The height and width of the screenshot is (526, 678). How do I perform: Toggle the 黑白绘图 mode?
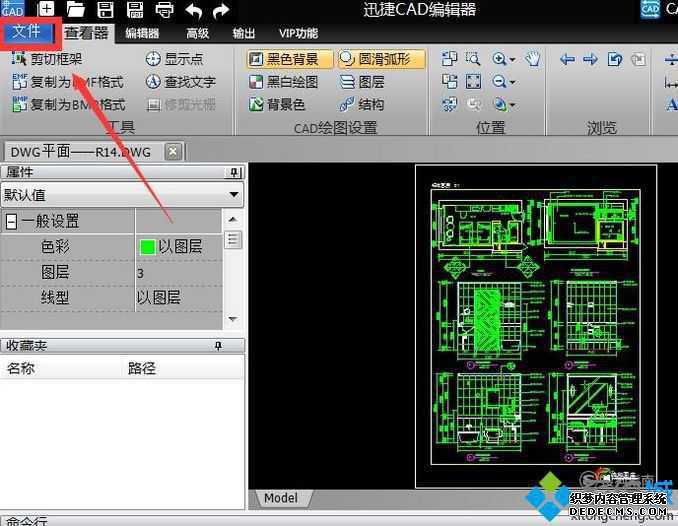[x=284, y=82]
